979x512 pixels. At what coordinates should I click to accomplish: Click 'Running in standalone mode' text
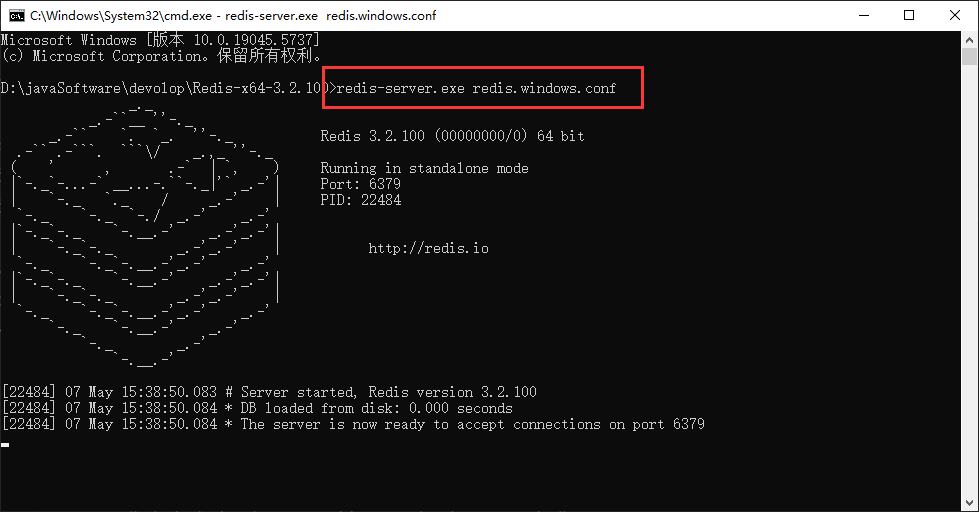[425, 168]
